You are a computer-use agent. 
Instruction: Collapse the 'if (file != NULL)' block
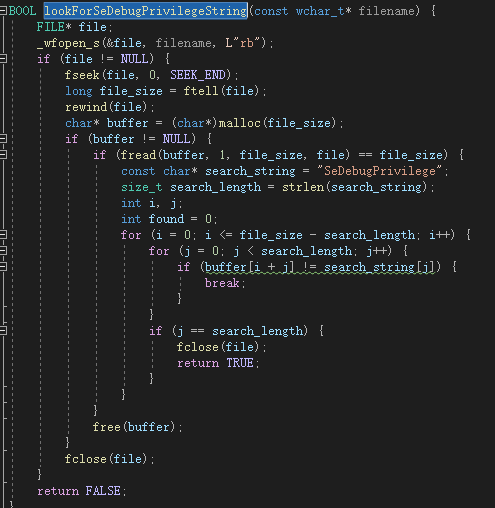coord(3,59)
